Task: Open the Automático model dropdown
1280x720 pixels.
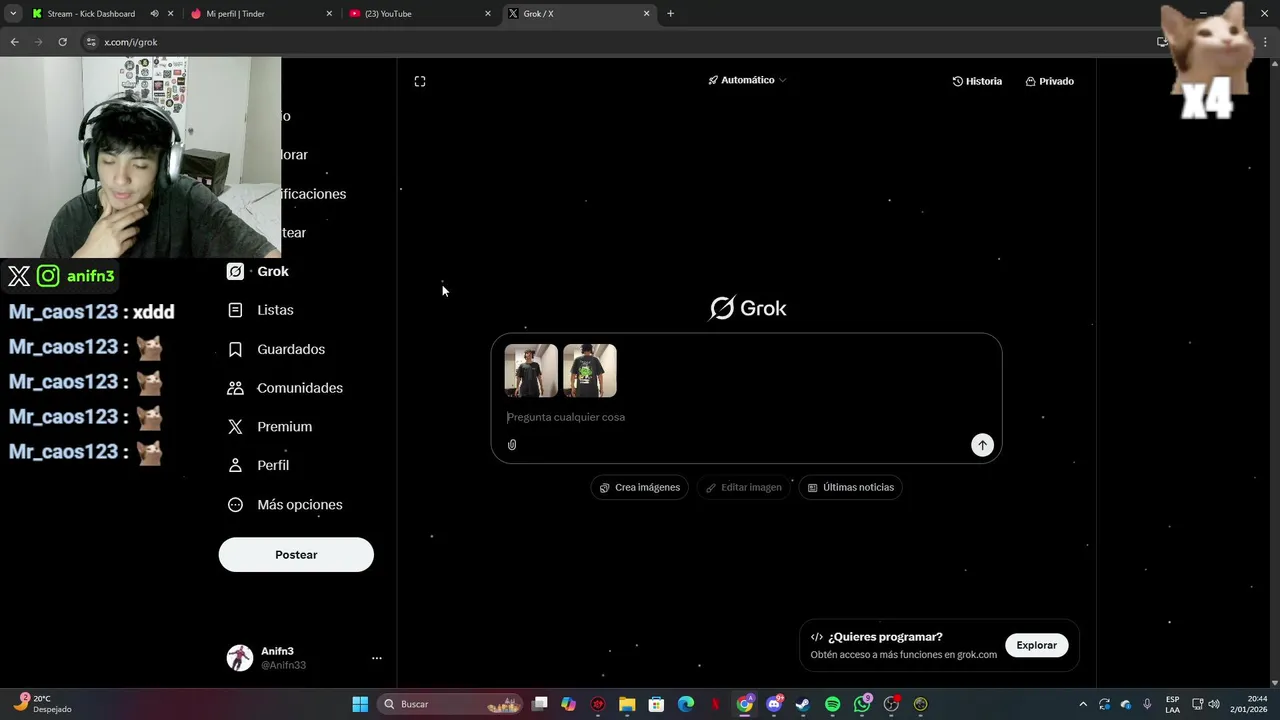Action: [747, 80]
